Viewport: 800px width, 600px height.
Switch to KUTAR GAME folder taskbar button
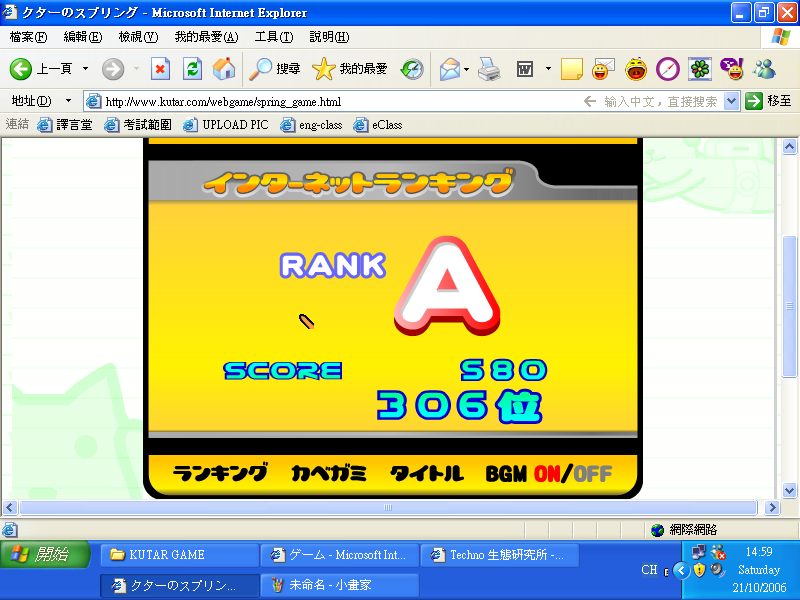tap(180, 555)
